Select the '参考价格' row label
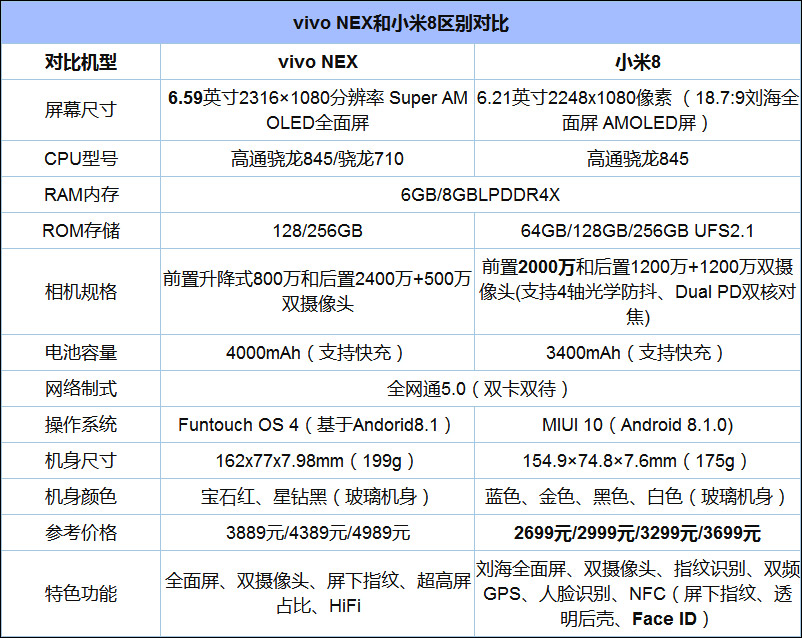802x638 pixels. 81,533
